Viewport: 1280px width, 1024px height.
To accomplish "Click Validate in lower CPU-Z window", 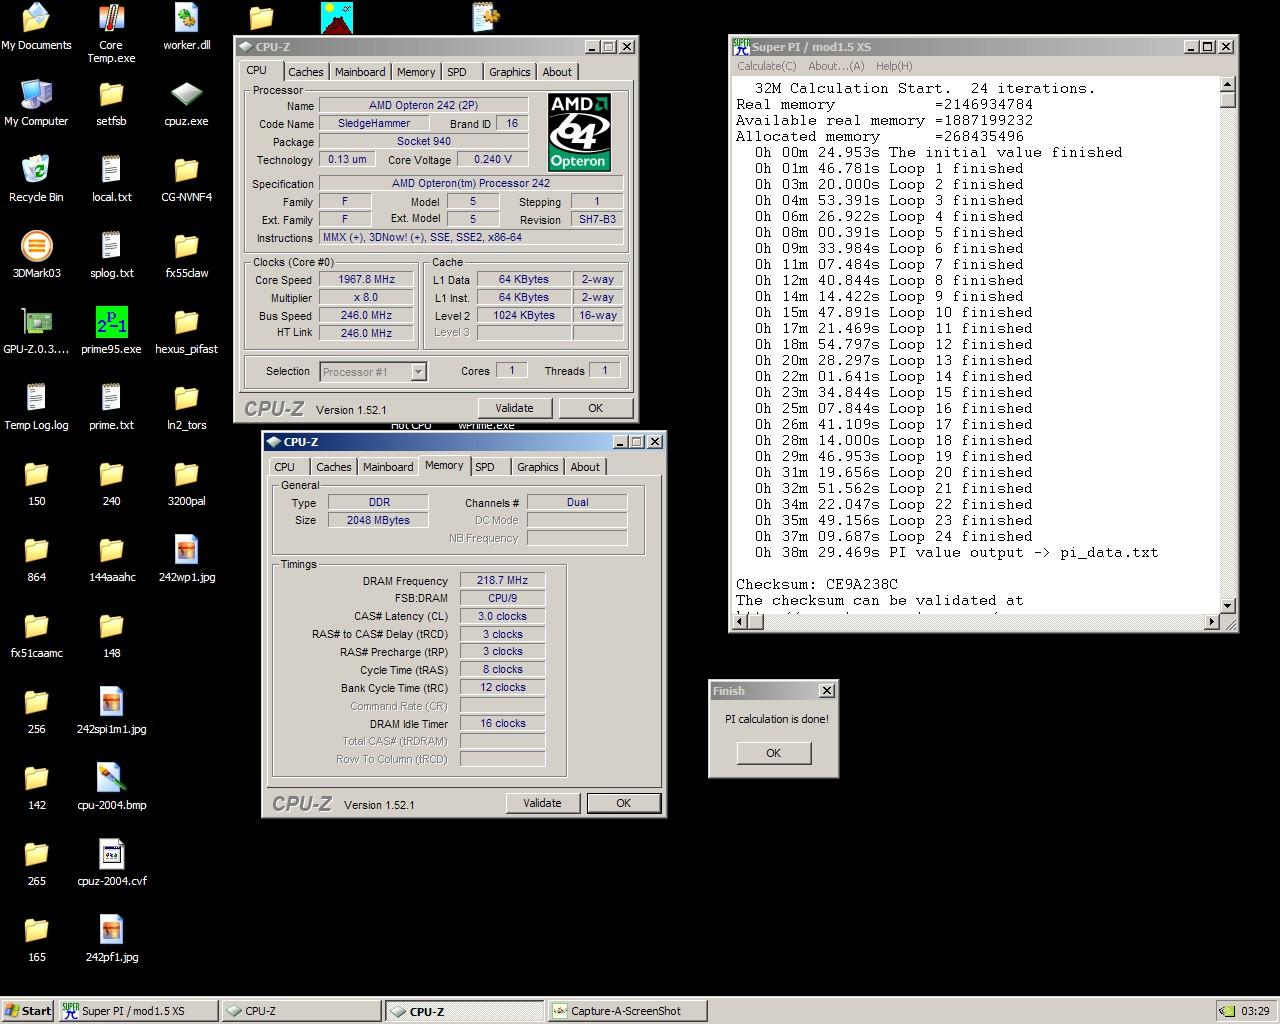I will 542,803.
